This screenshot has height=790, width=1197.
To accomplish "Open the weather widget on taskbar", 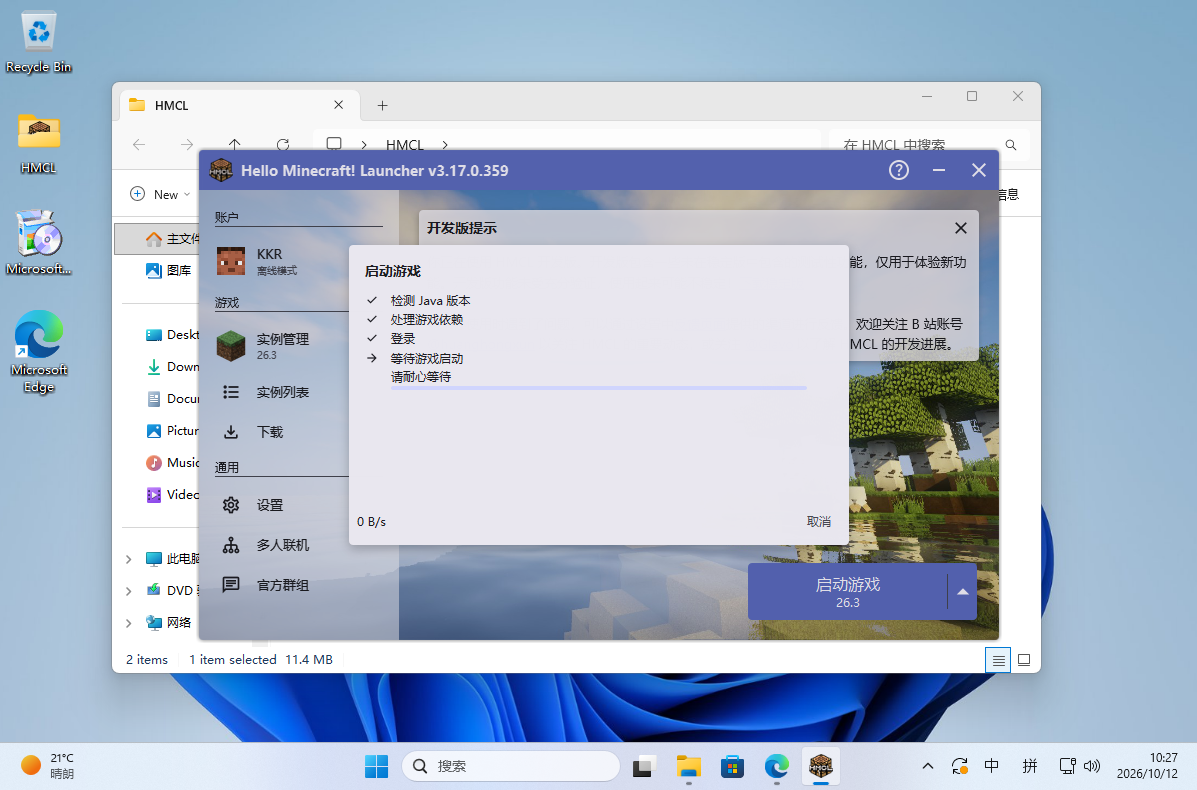I will (47, 766).
